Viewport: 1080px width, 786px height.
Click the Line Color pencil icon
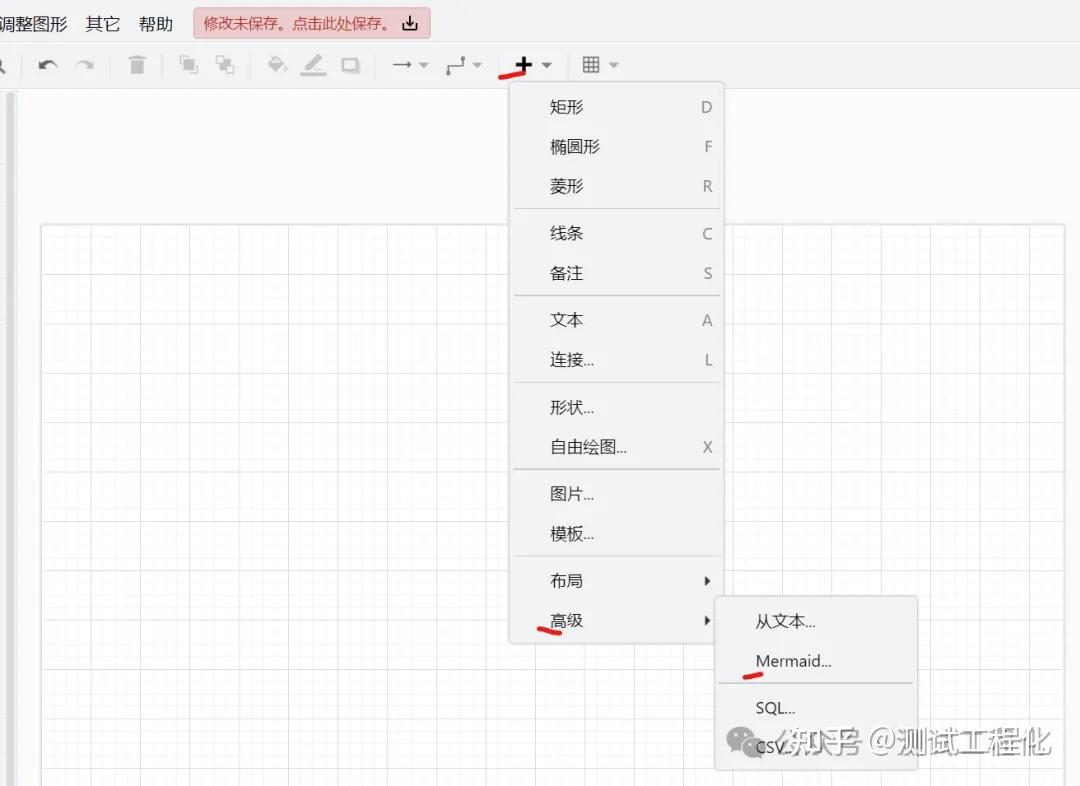pyautogui.click(x=313, y=65)
